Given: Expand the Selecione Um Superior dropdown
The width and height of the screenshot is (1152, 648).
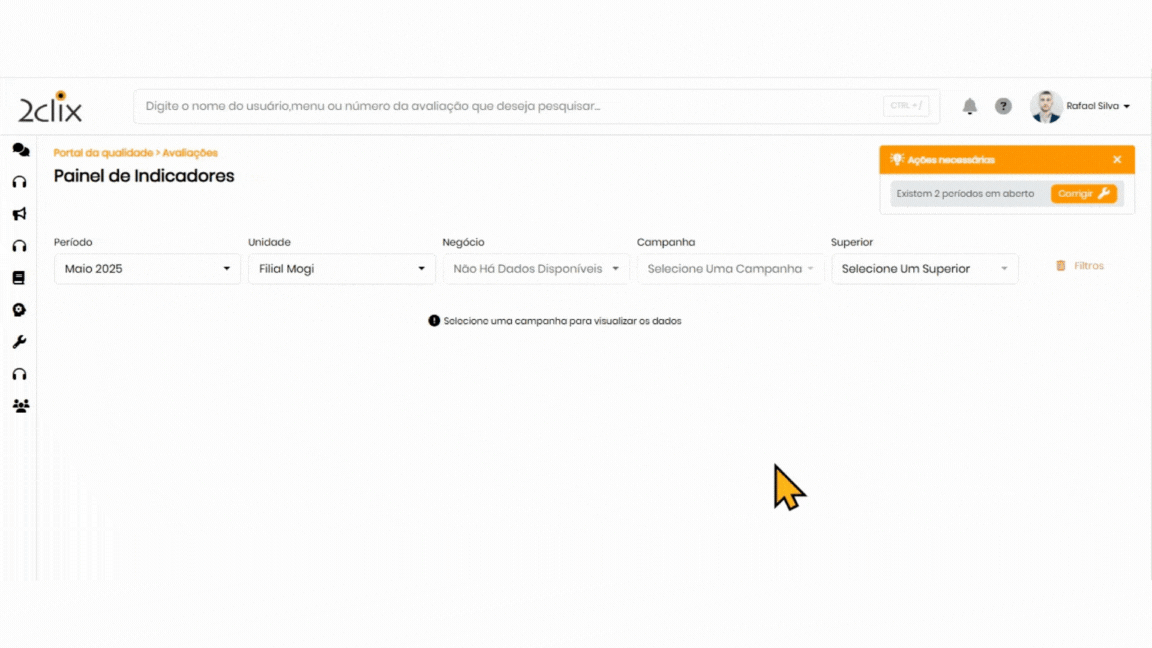Looking at the screenshot, I should click(x=924, y=269).
